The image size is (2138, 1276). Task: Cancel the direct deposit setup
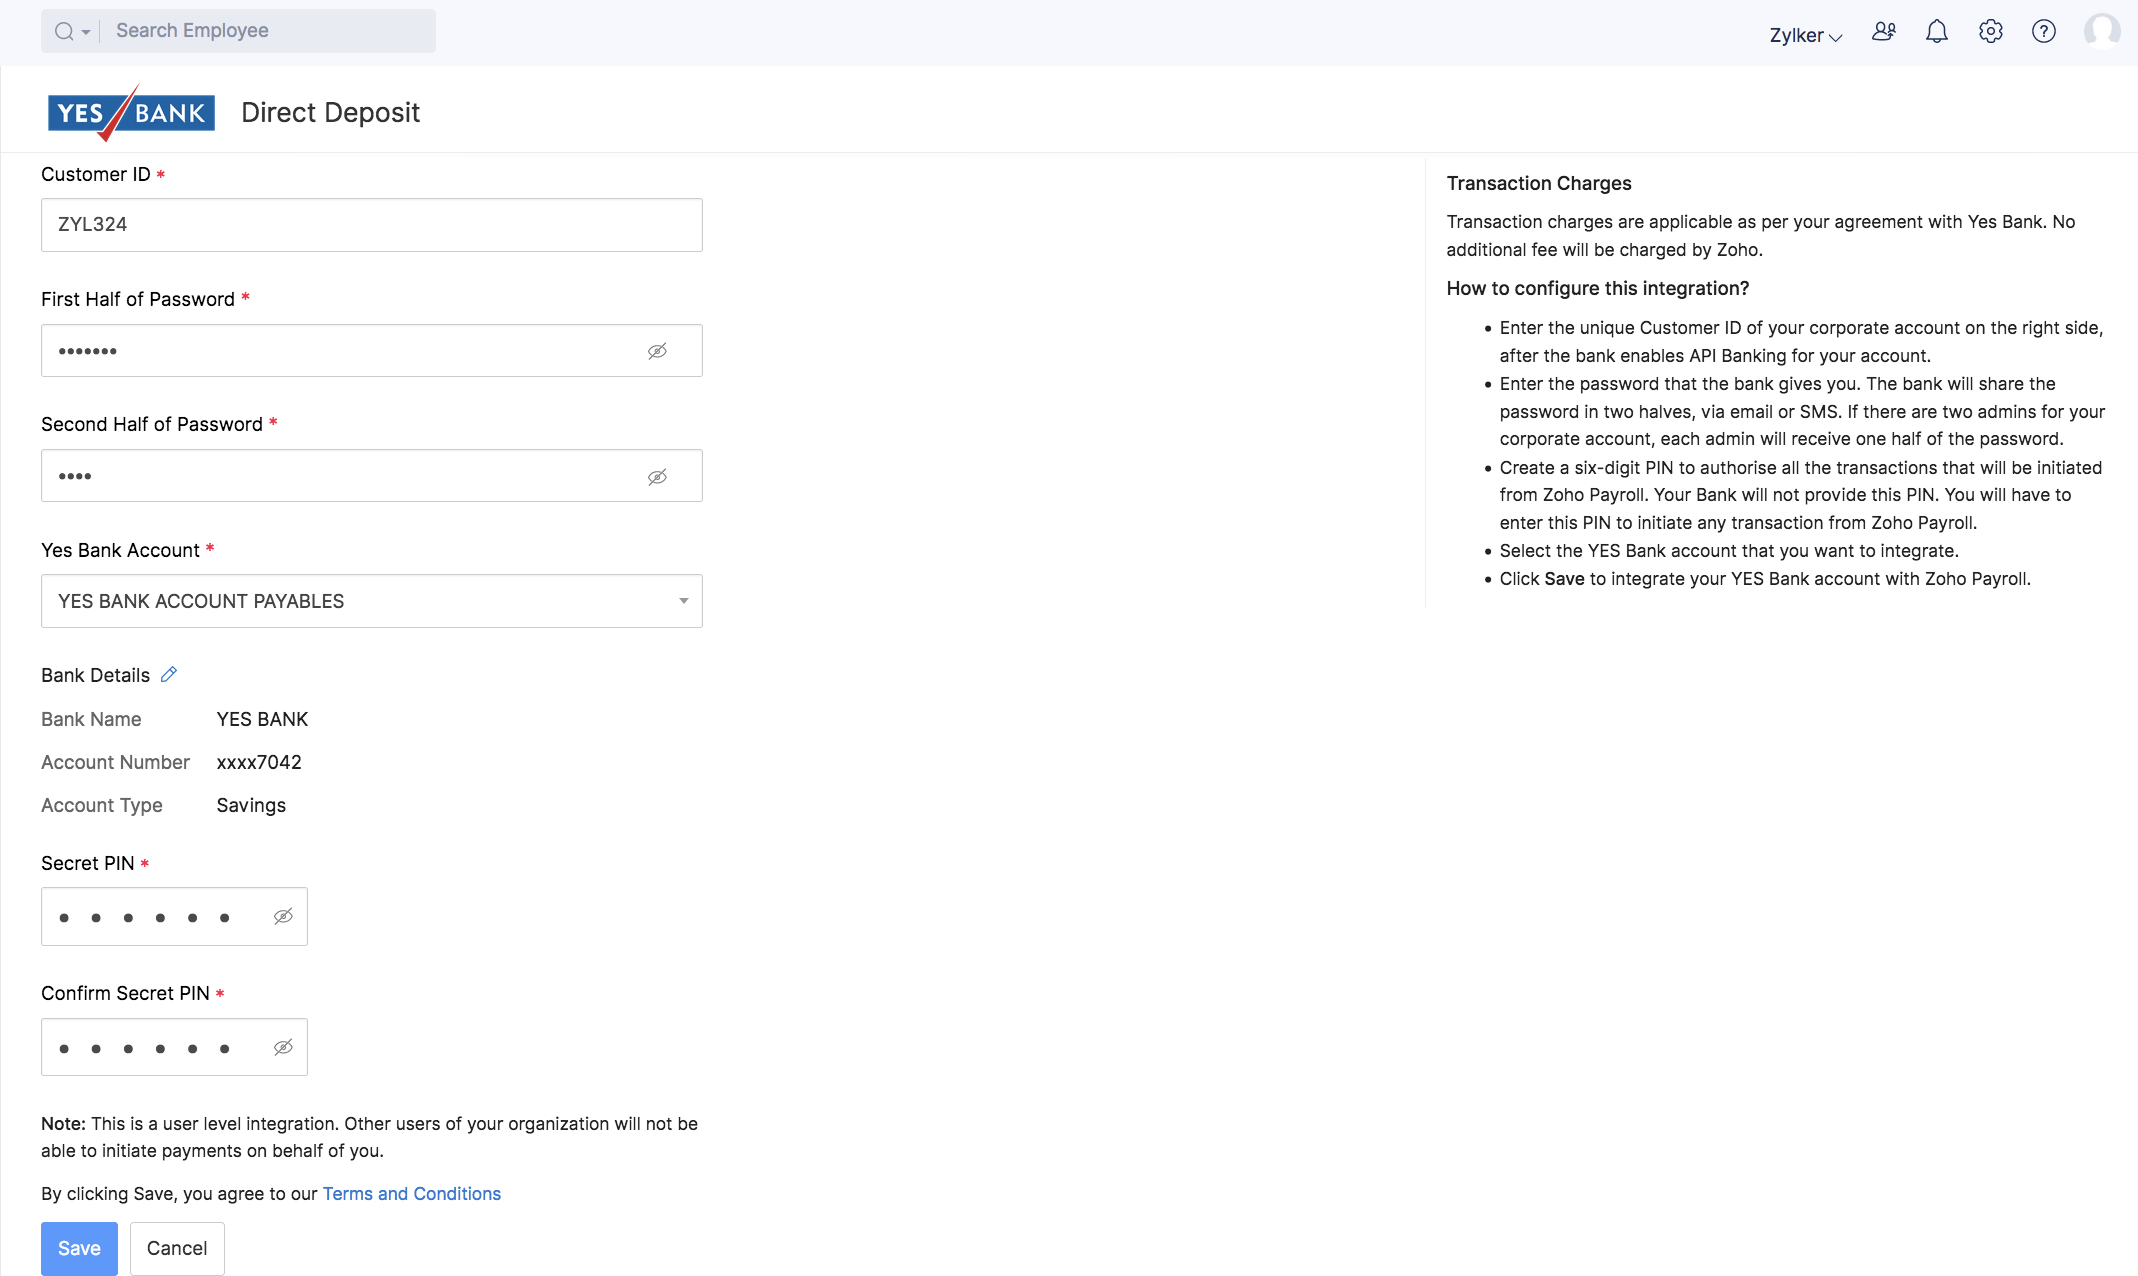point(177,1248)
